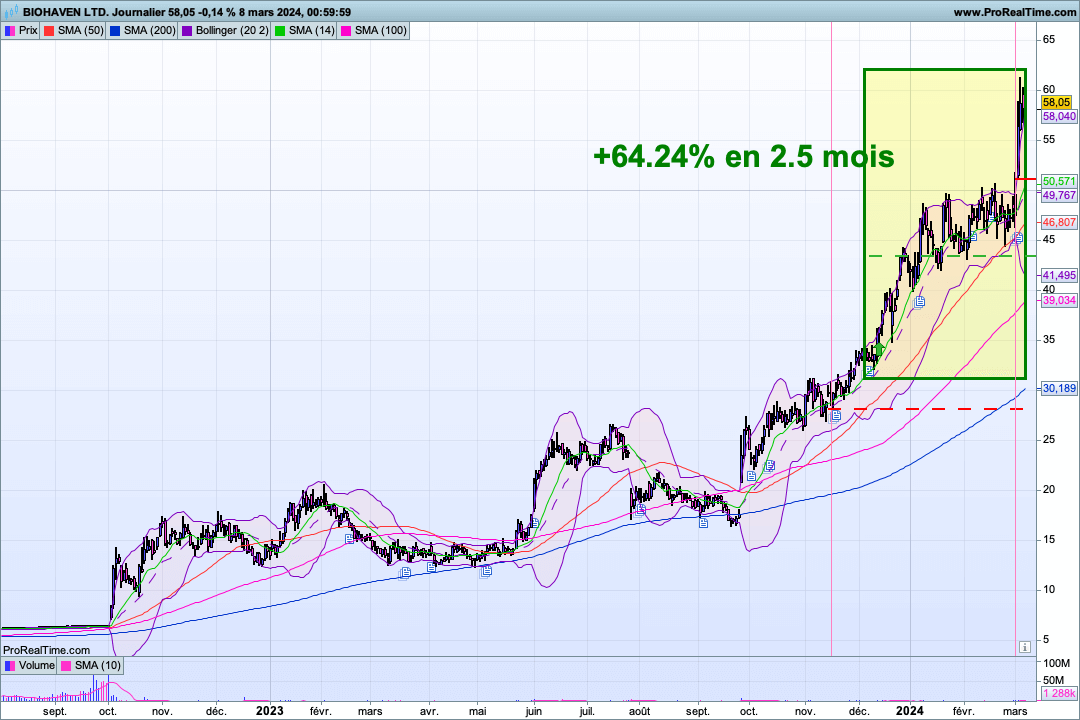
Task: Select the Volume panel legend label
Action: [37, 665]
